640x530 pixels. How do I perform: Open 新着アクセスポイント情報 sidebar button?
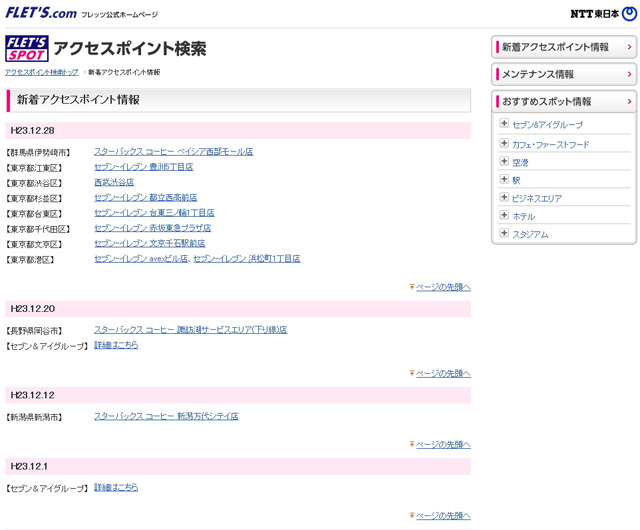pyautogui.click(x=564, y=47)
